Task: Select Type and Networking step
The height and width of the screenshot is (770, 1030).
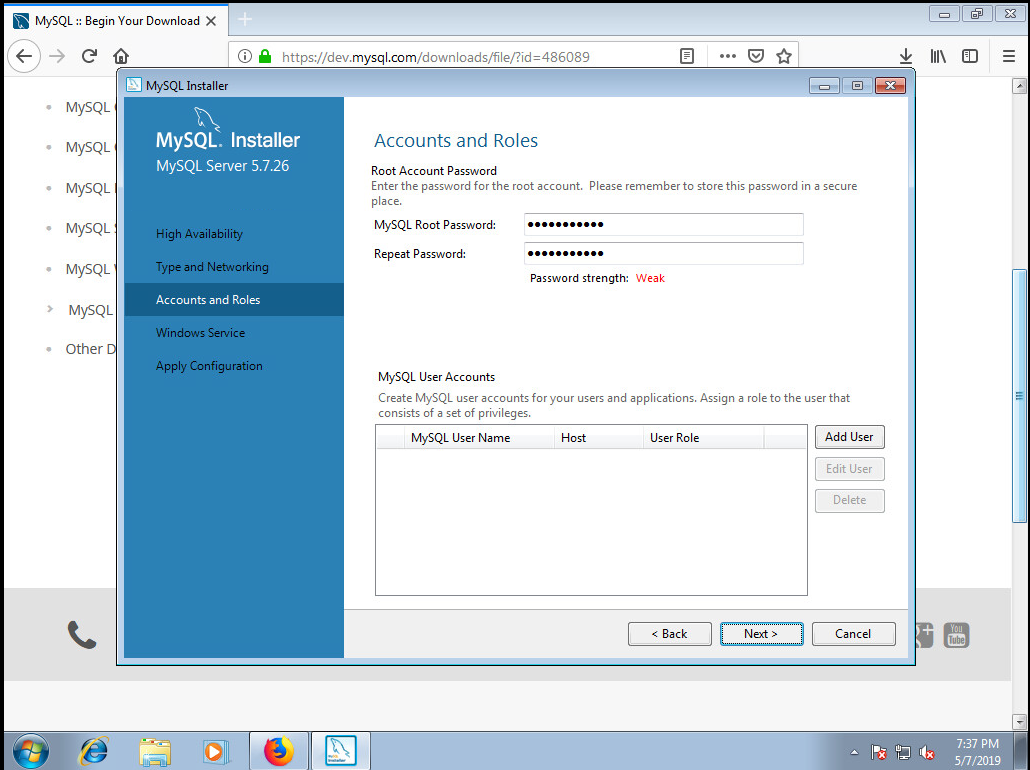Action: point(212,267)
